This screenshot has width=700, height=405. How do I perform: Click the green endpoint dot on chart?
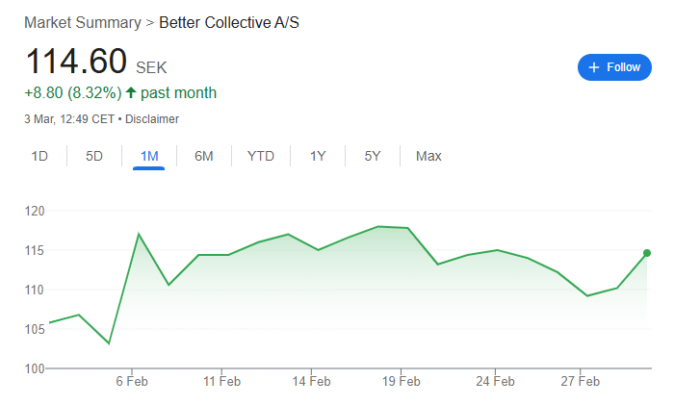click(647, 253)
